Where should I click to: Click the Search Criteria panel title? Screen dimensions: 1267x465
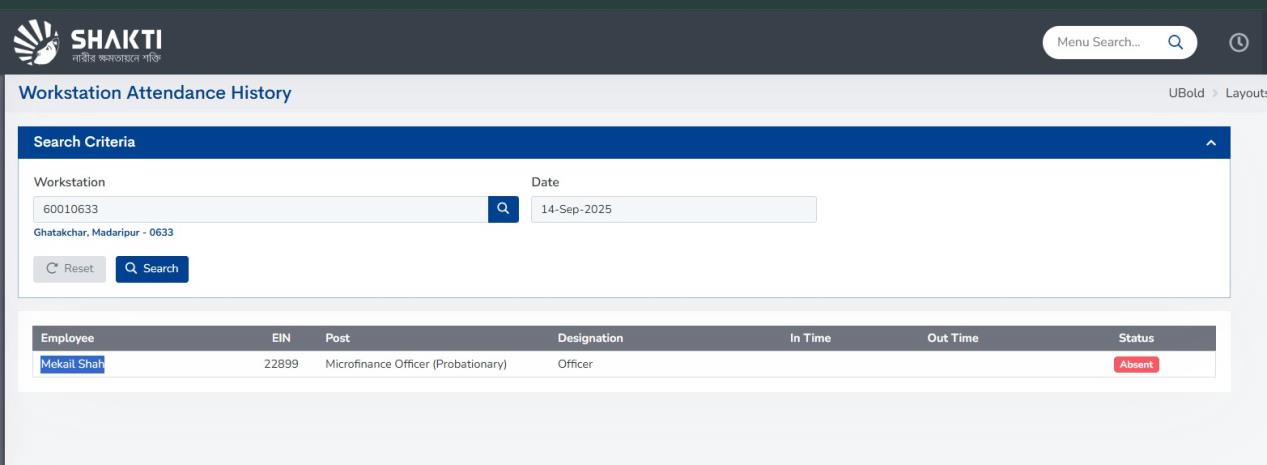coord(84,142)
